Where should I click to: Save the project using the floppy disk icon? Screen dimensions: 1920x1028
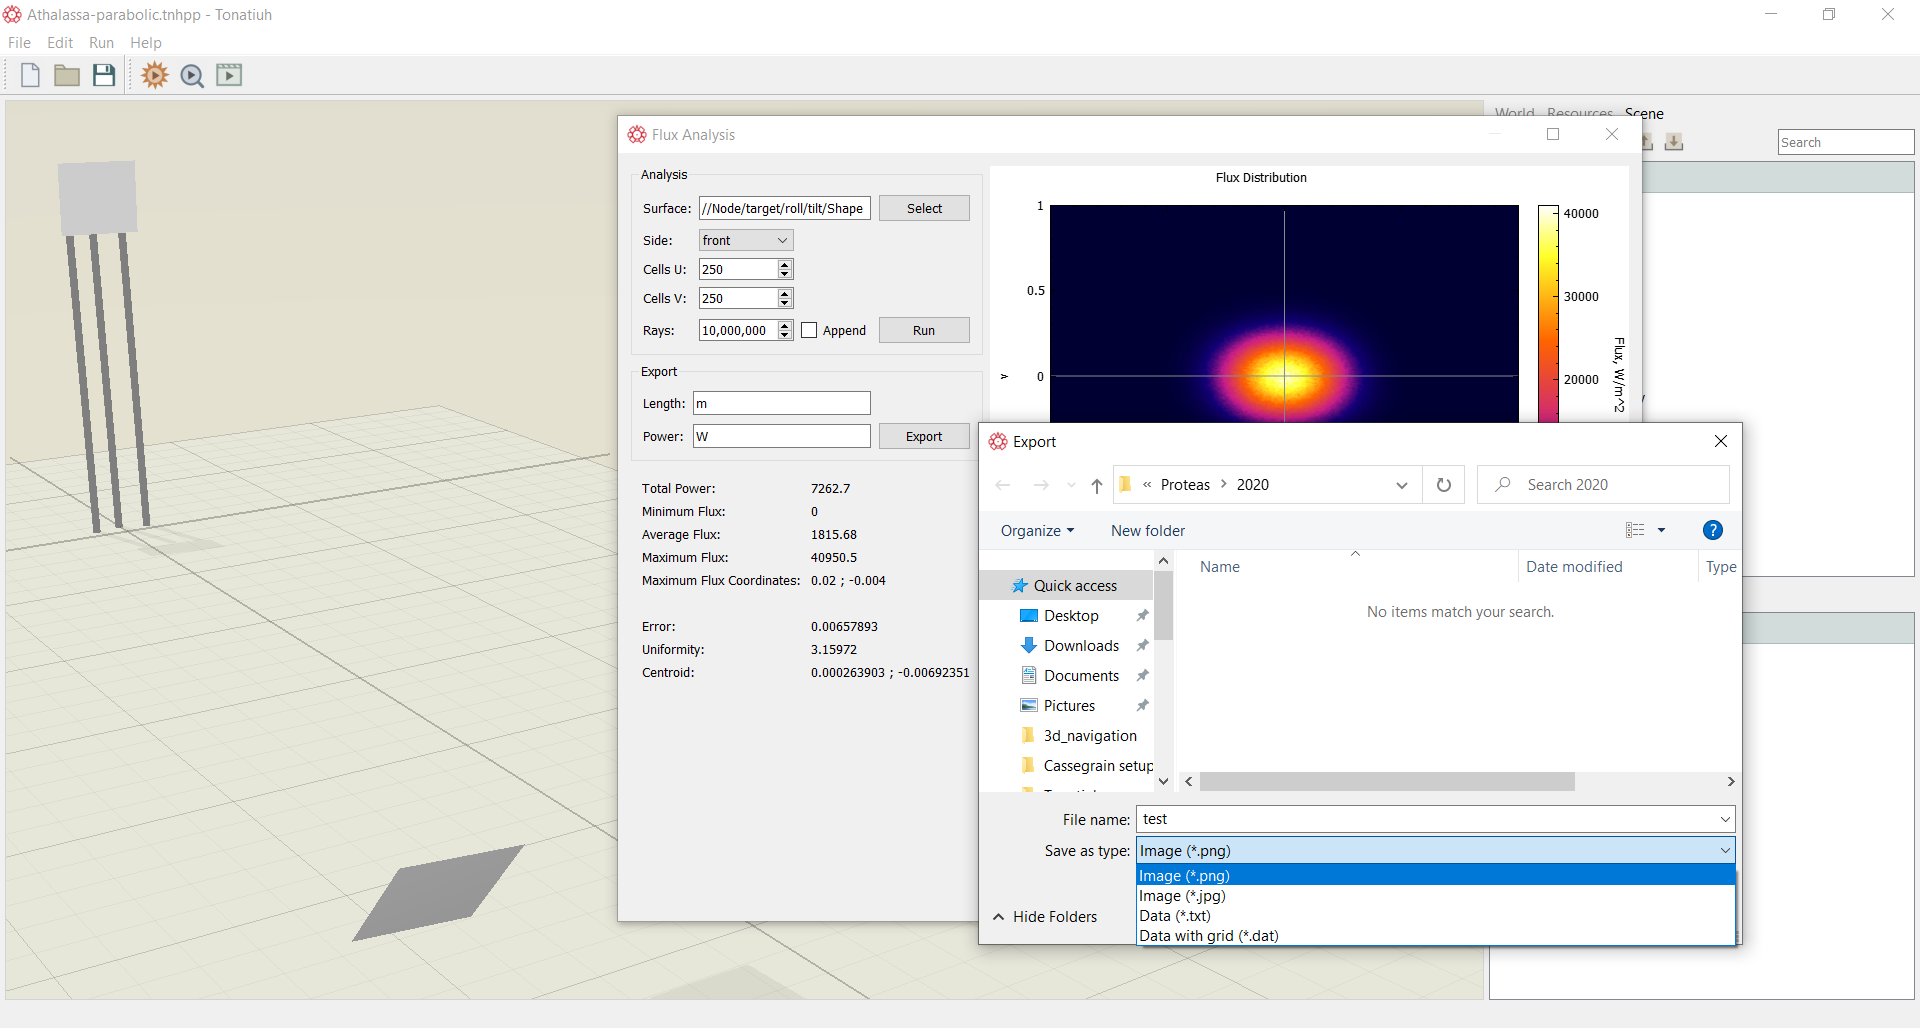coord(104,75)
